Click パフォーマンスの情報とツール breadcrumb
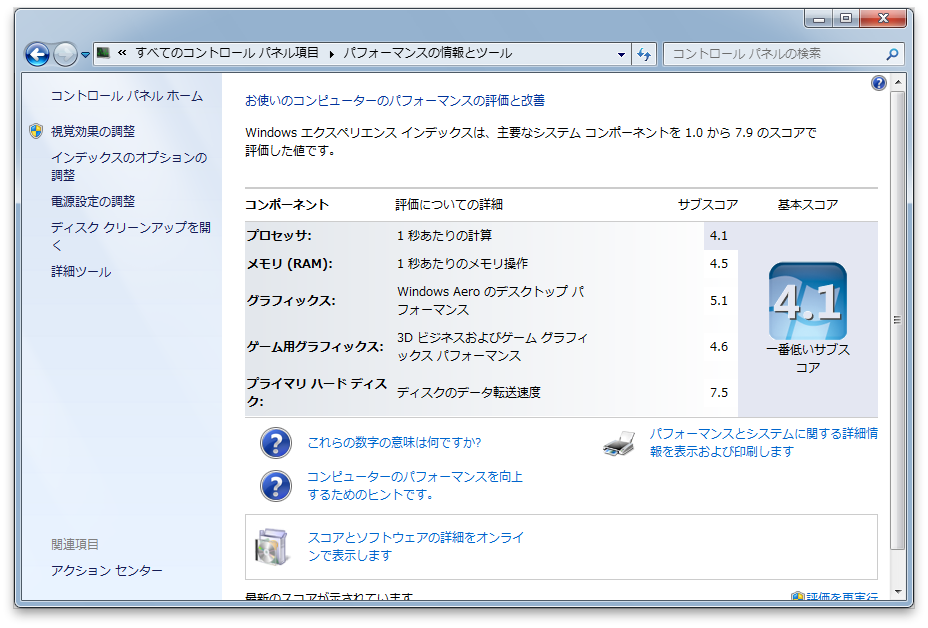Screen dimensions: 928x628 tap(428, 53)
